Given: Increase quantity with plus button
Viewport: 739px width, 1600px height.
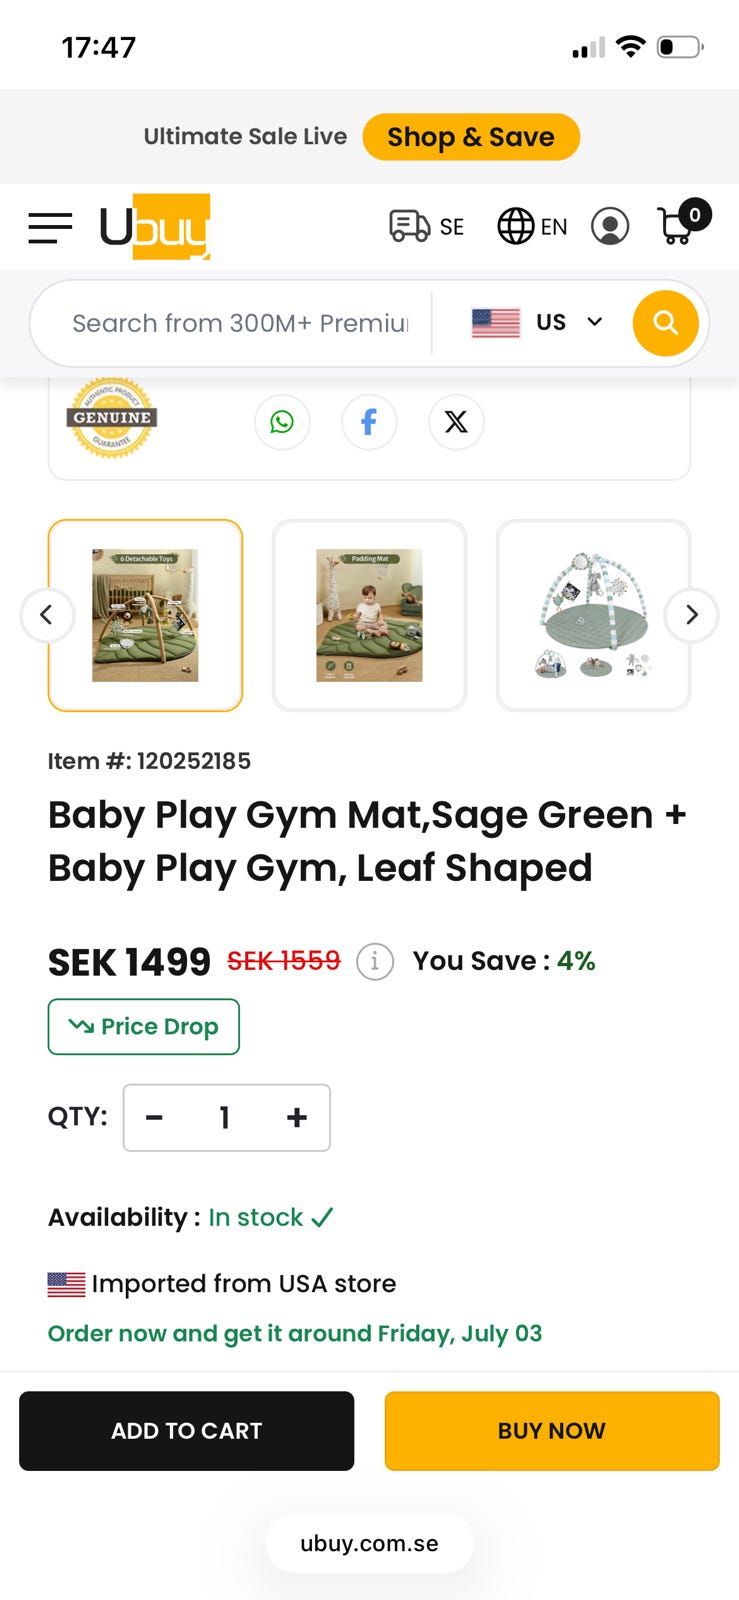Looking at the screenshot, I should (297, 1118).
